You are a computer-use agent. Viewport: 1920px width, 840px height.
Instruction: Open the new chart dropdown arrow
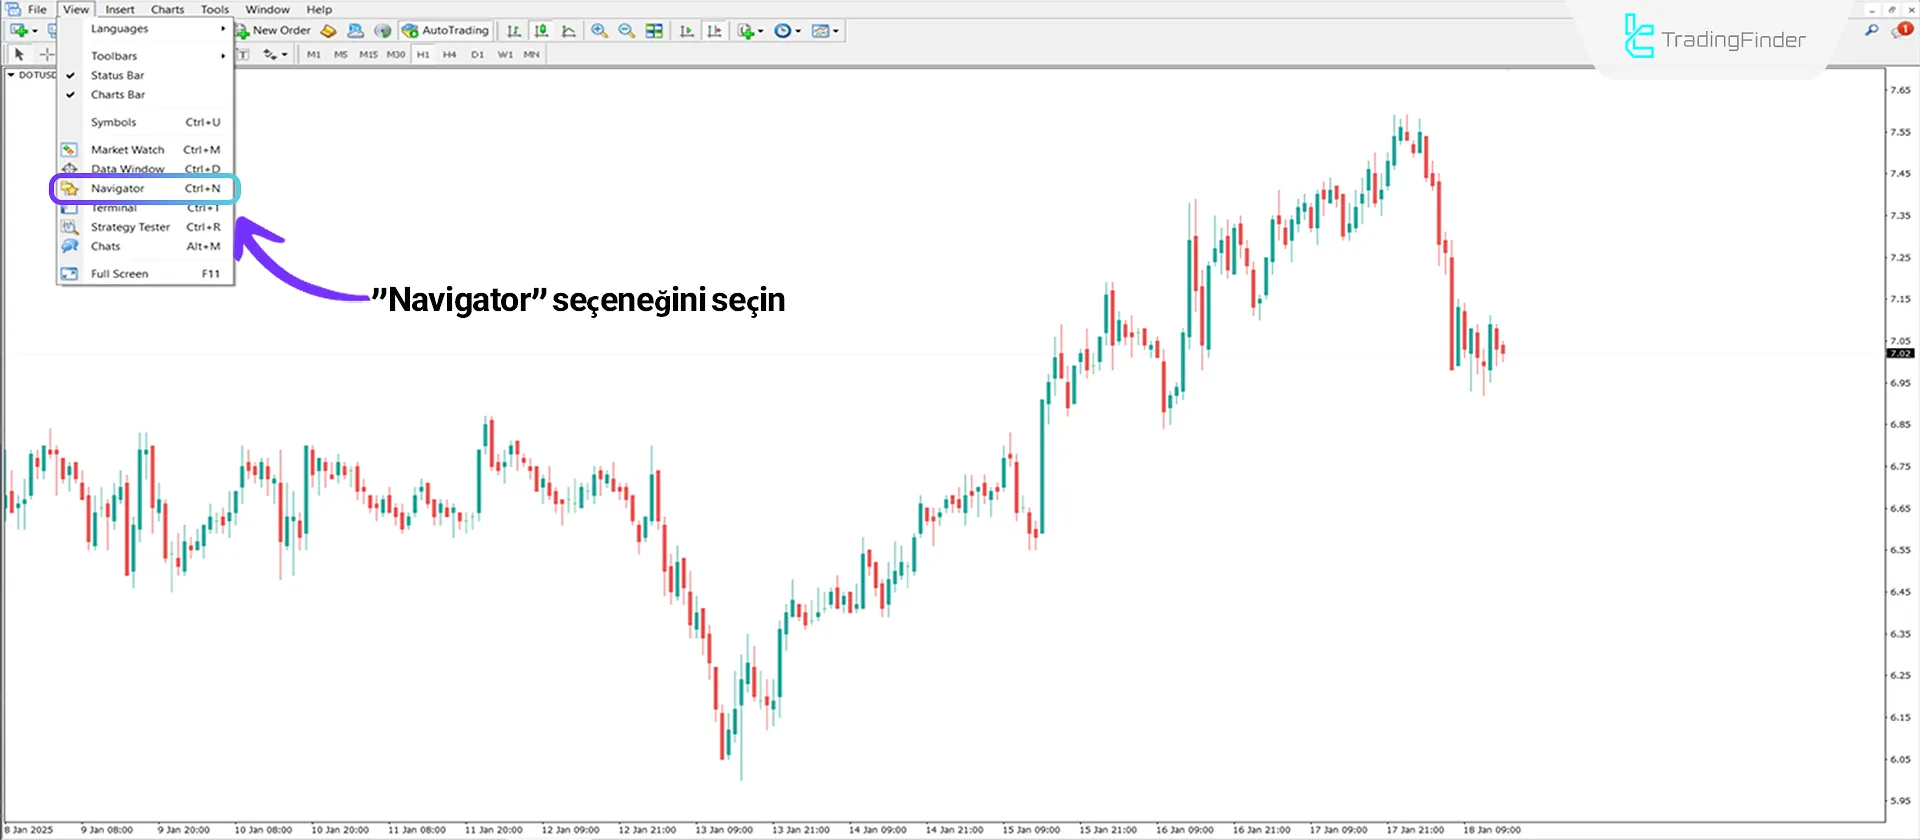pyautogui.click(x=35, y=31)
